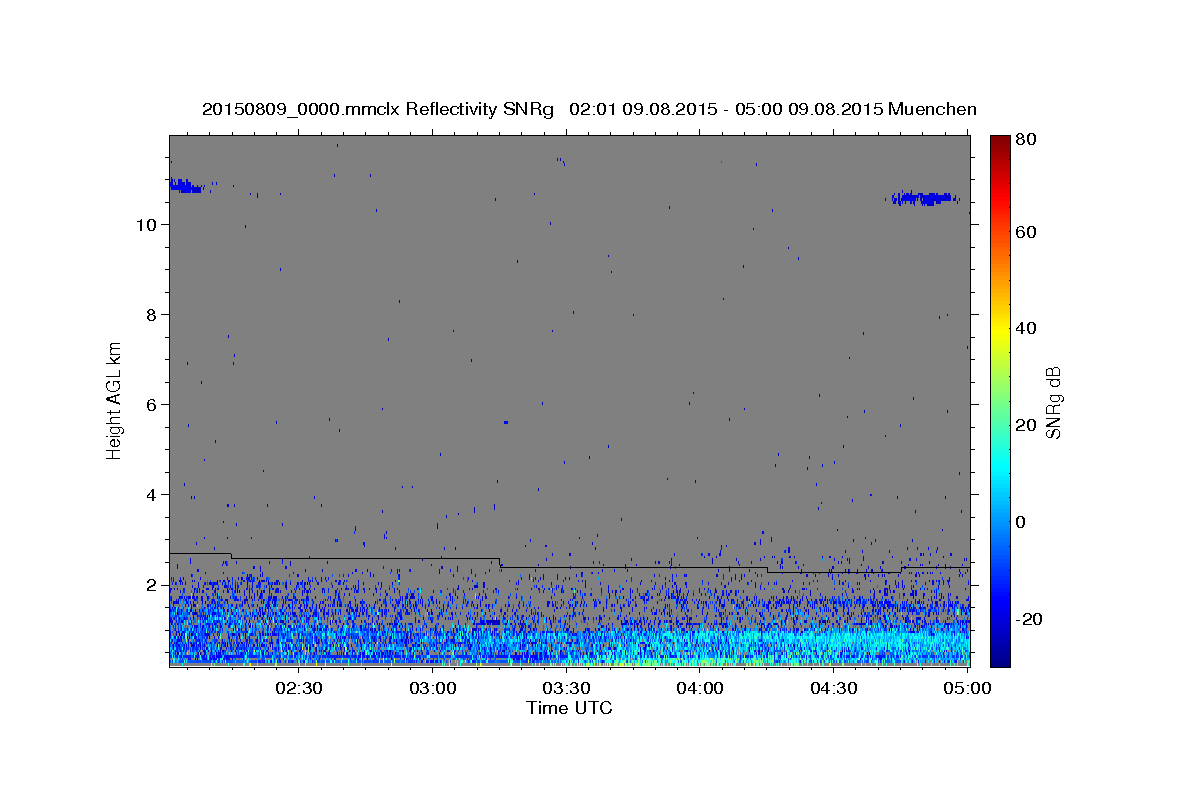Click the 'SNRg dB' colorbar label

tap(1053, 402)
